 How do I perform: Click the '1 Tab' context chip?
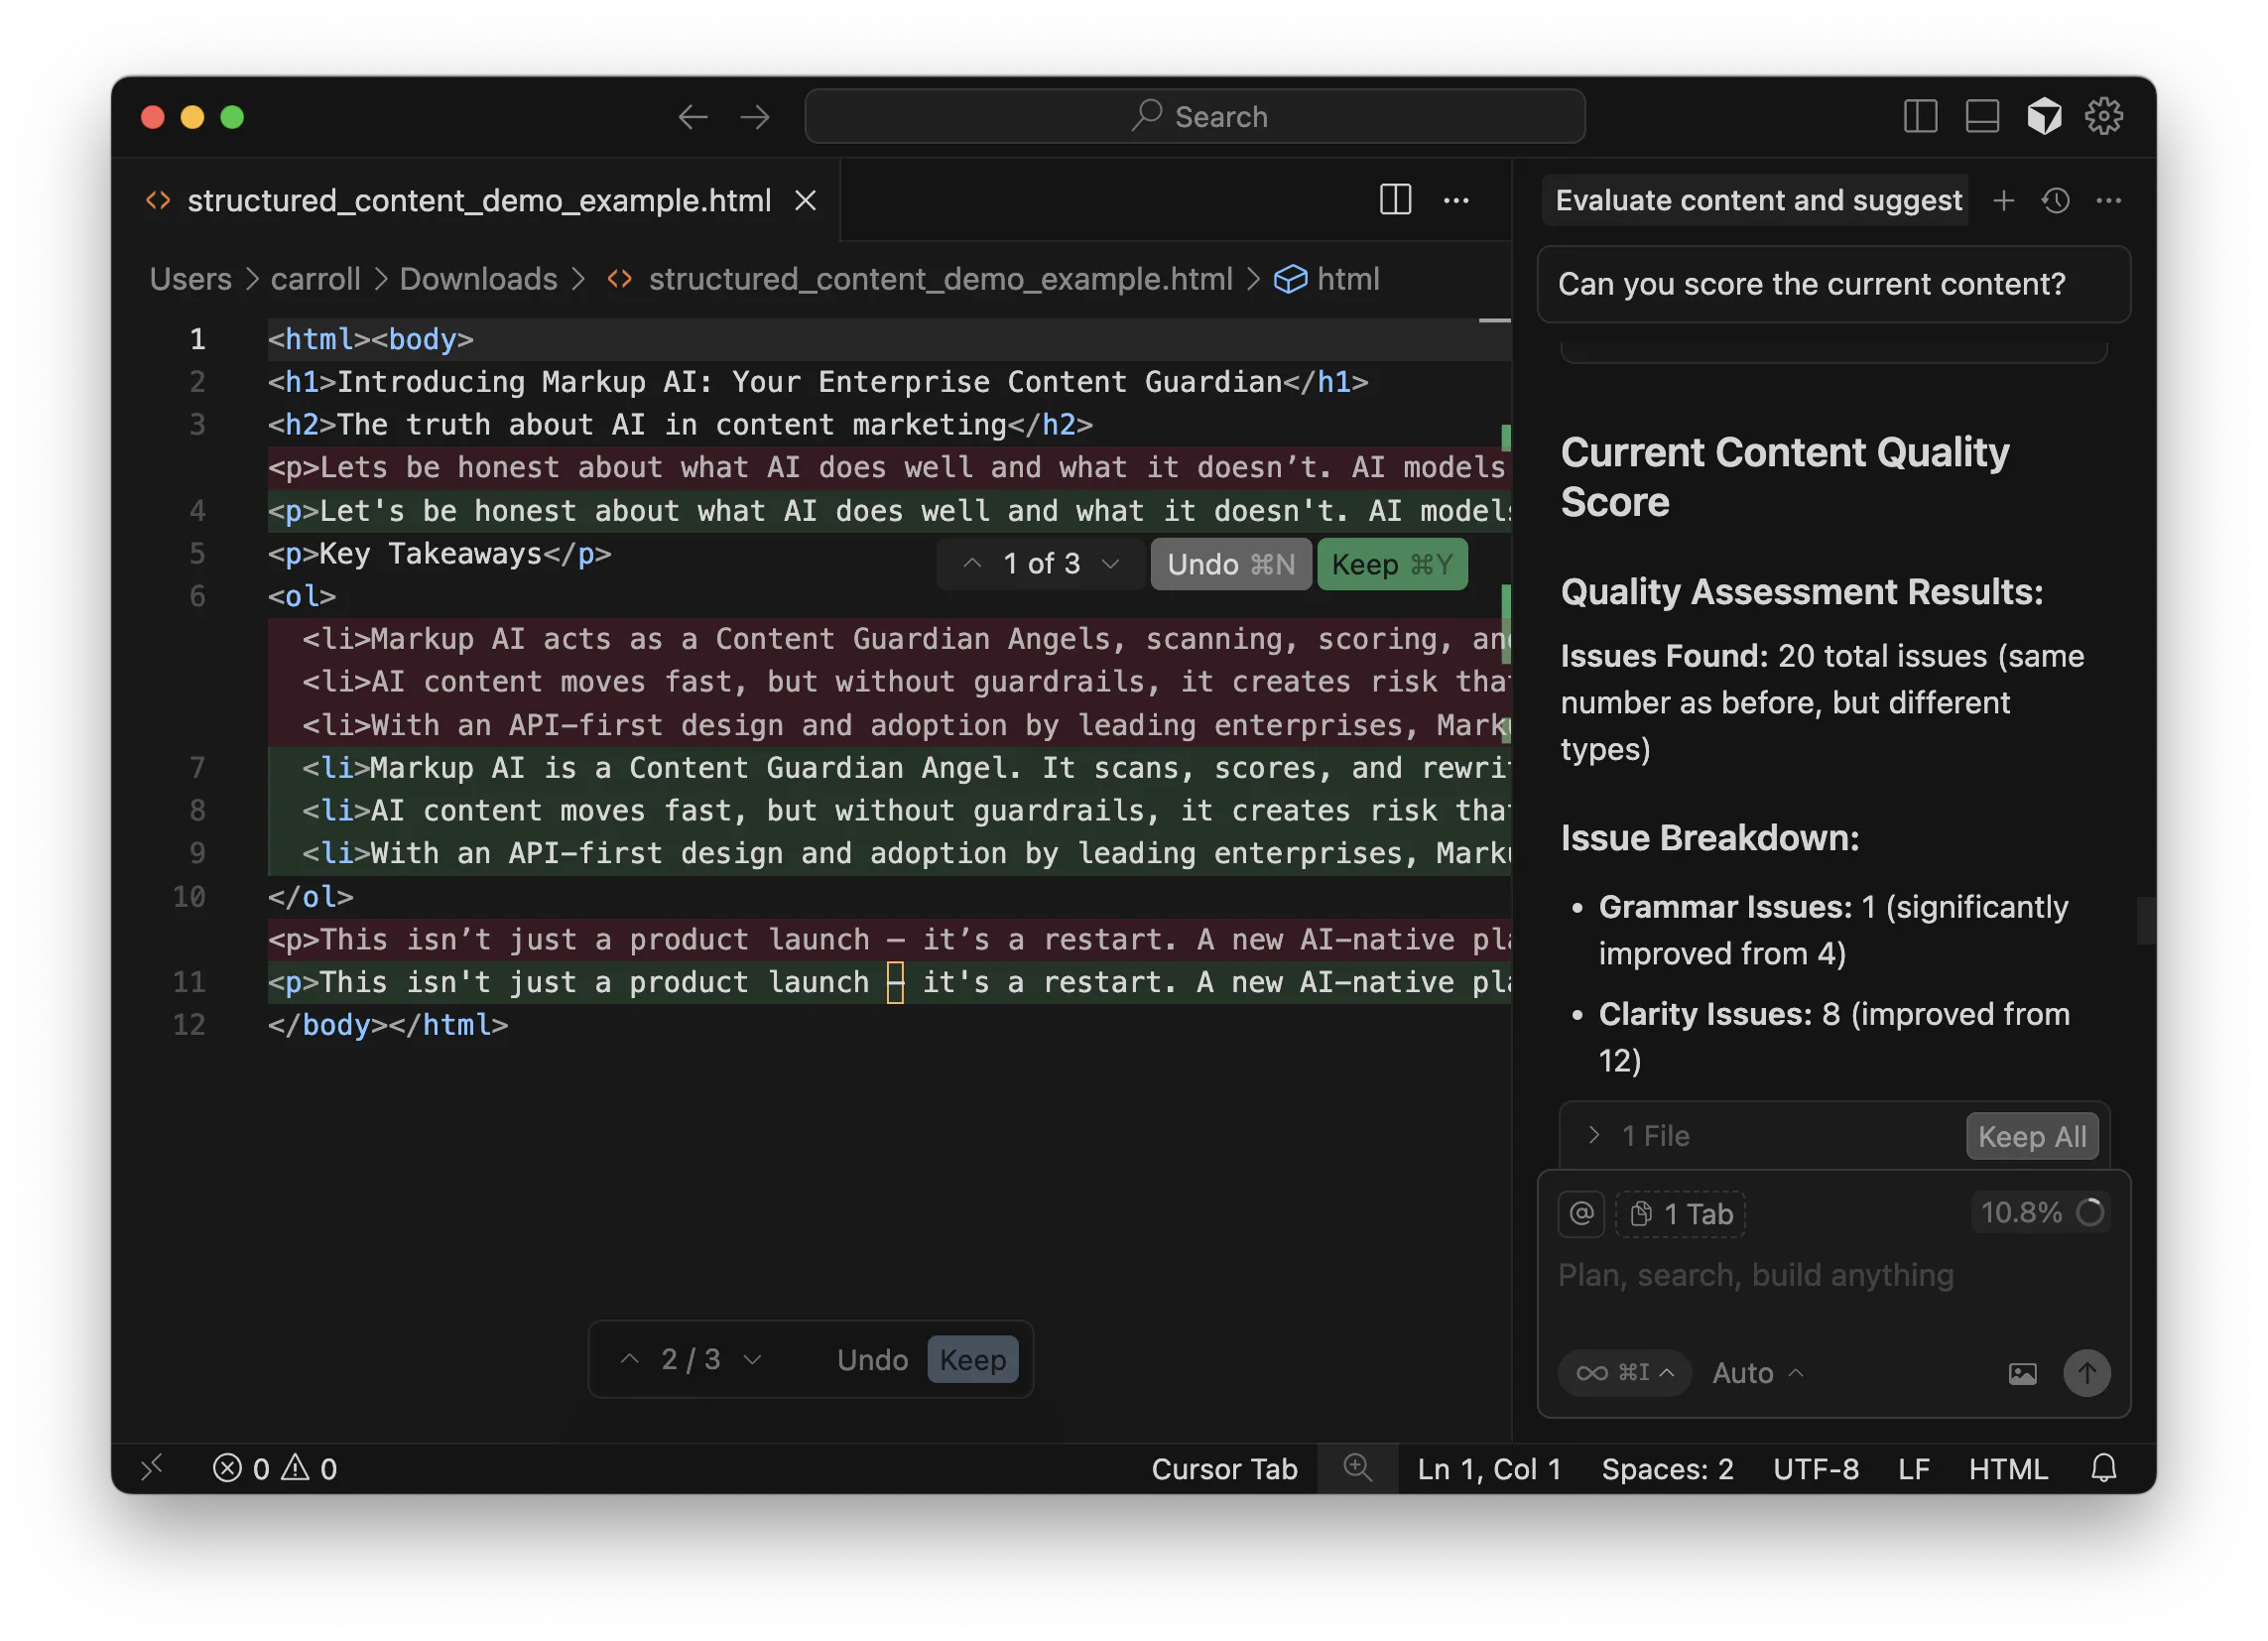pos(1680,1214)
